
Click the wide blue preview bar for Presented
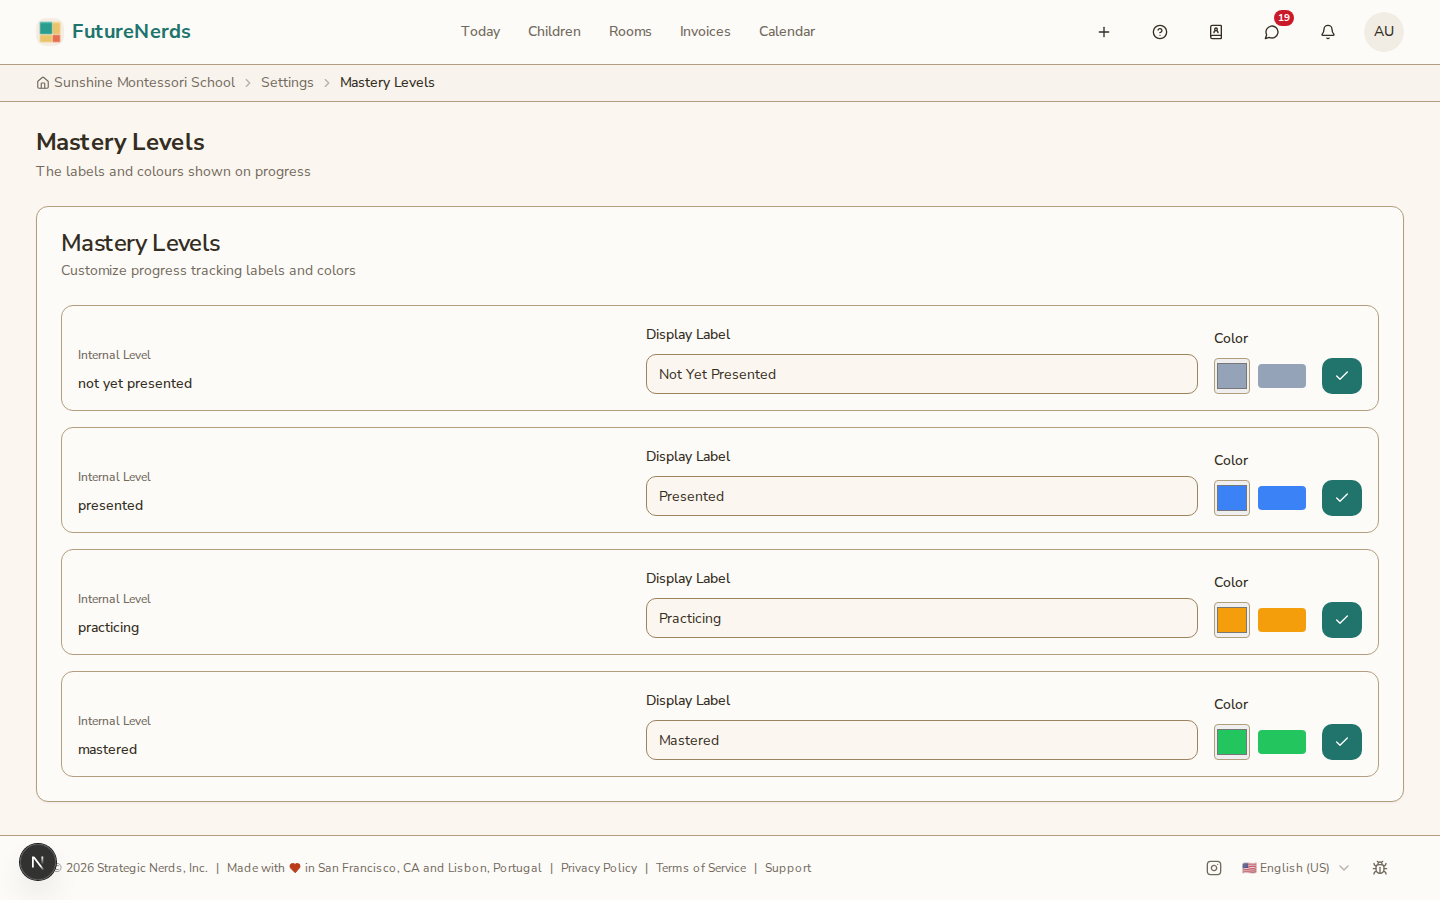pyautogui.click(x=1282, y=498)
